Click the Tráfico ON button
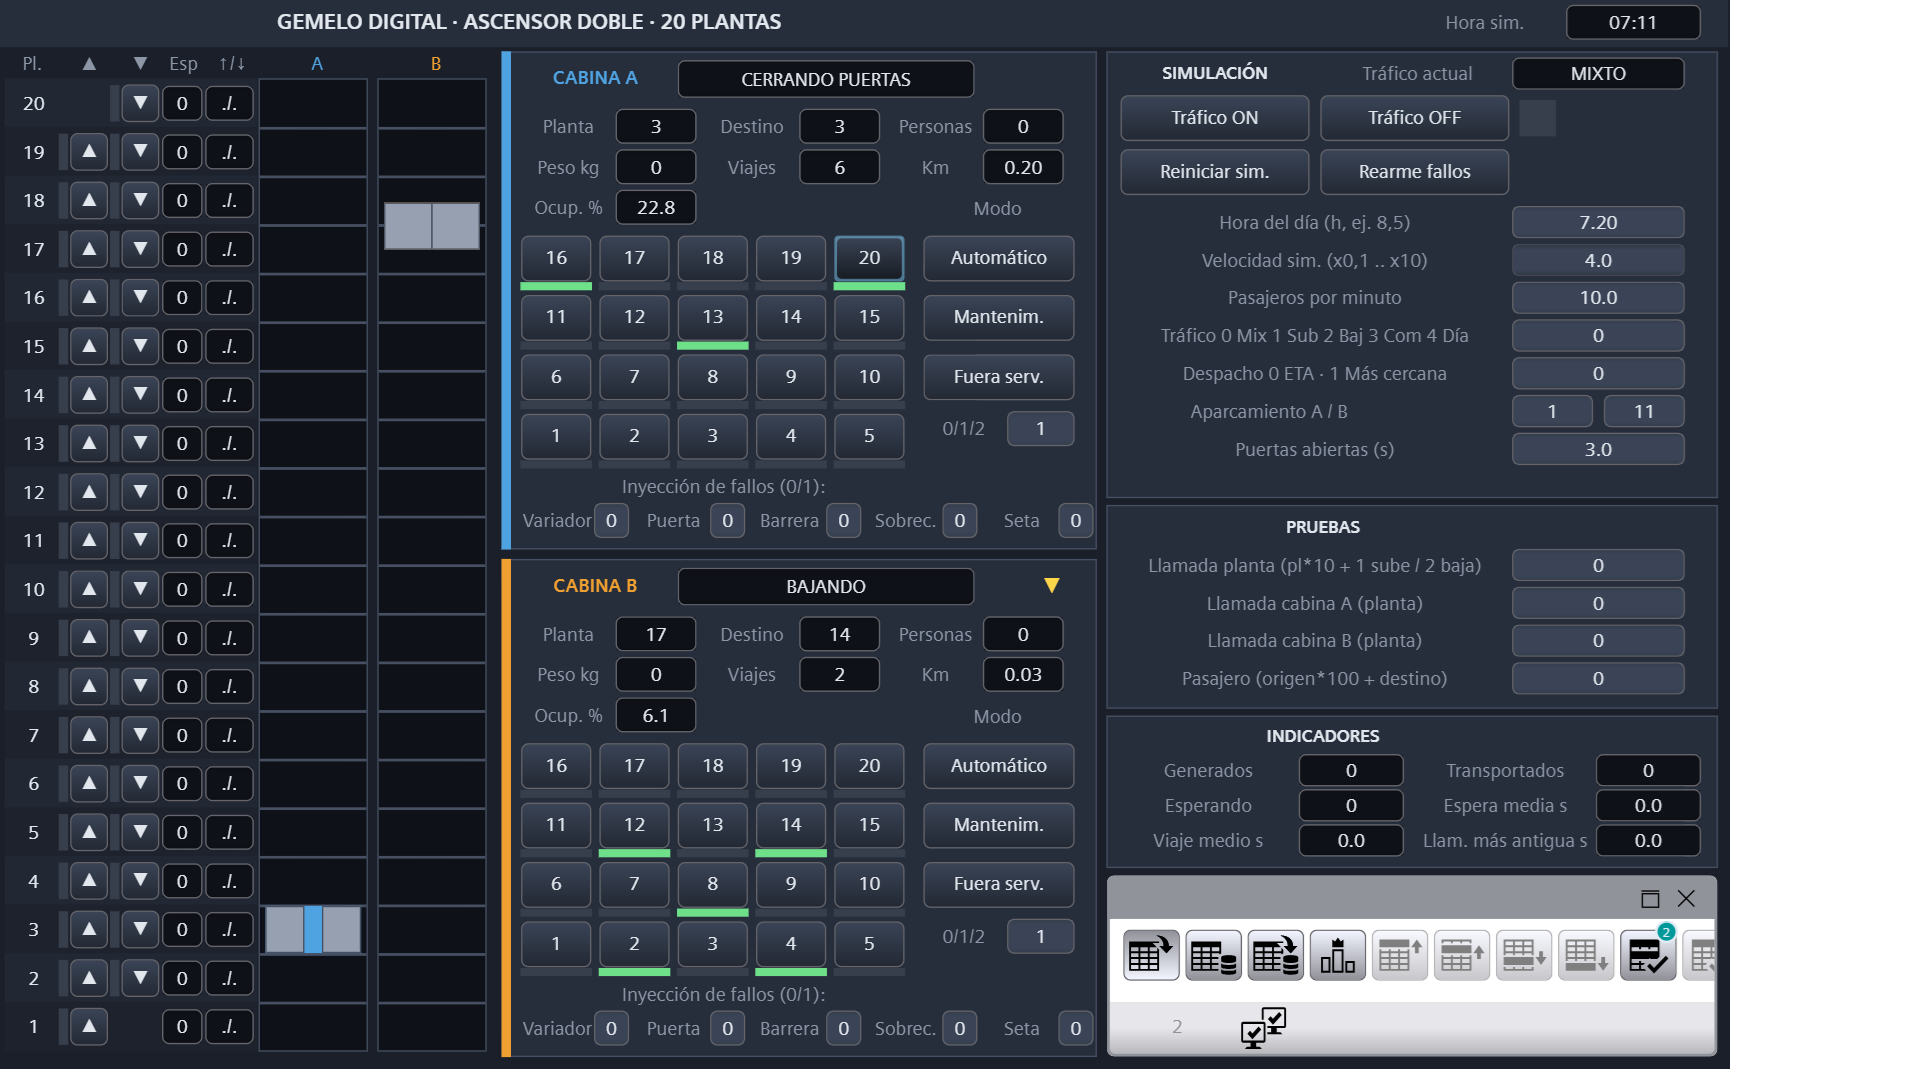The width and height of the screenshot is (1919, 1079). tap(1214, 118)
